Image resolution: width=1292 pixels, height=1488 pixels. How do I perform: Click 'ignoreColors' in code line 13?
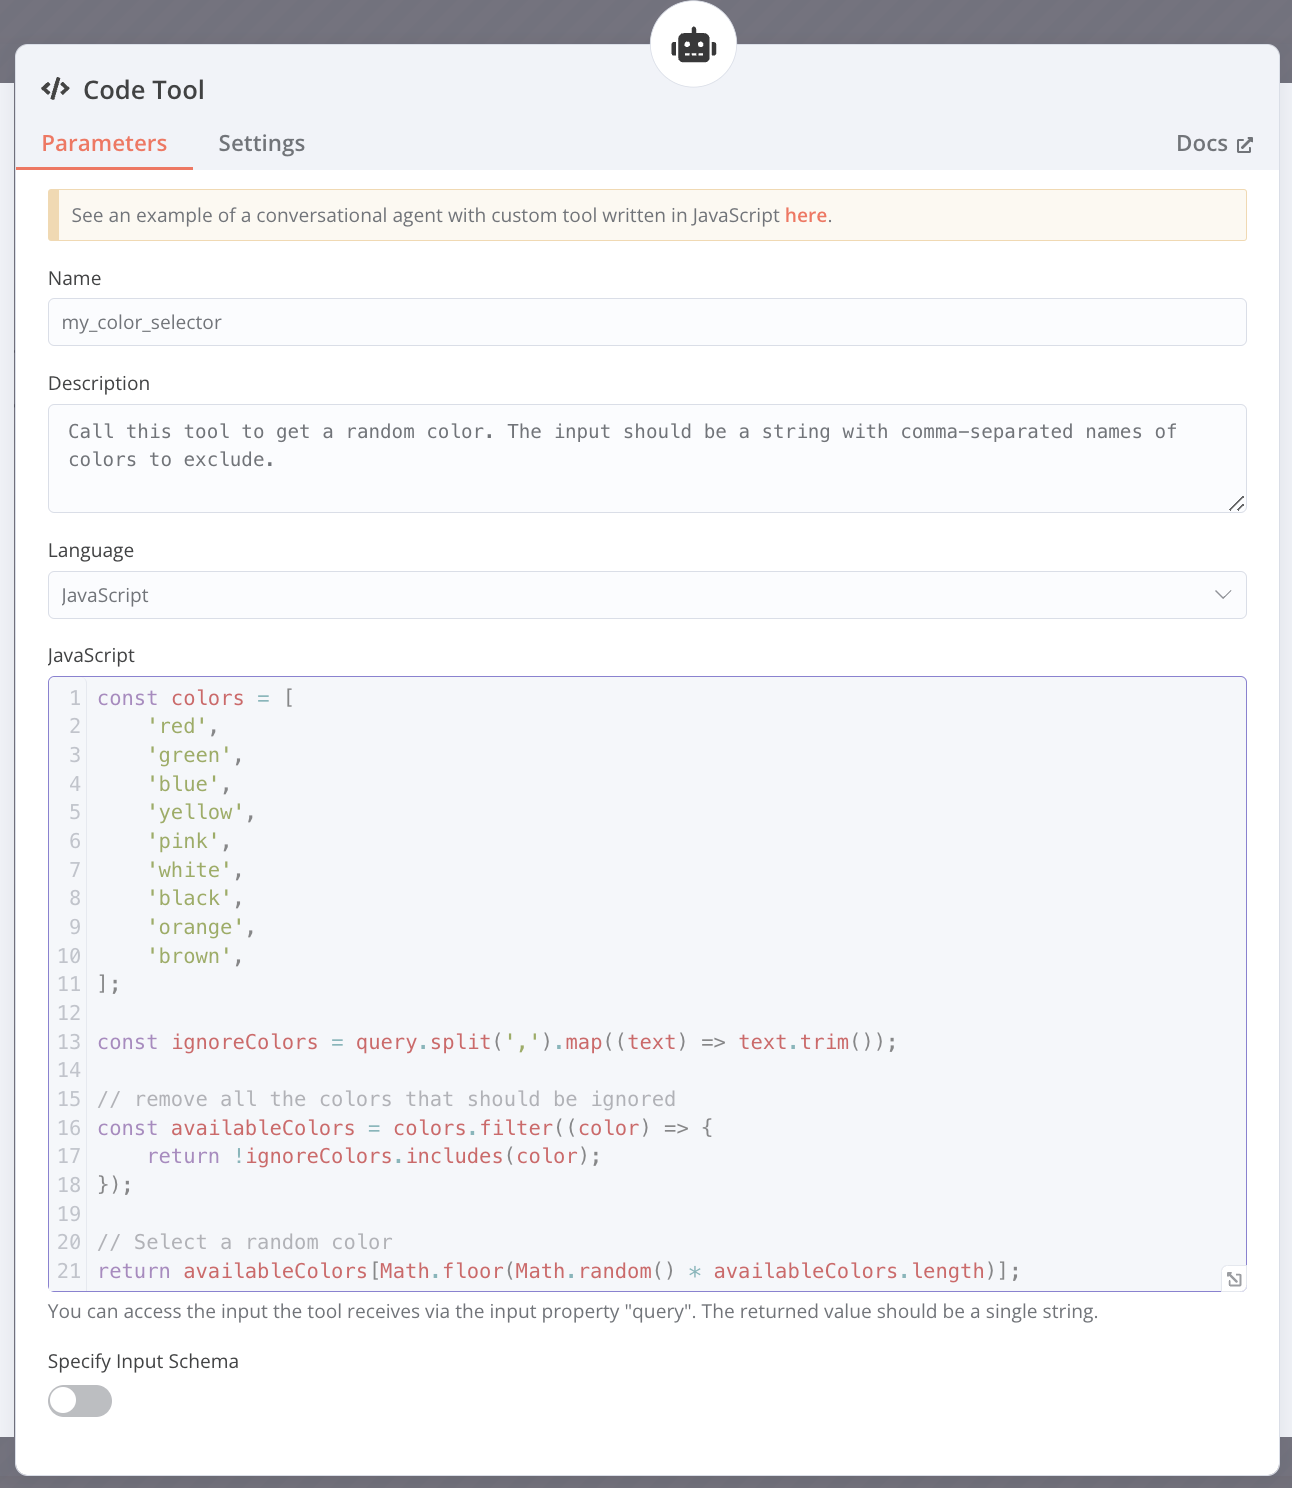point(245,1042)
